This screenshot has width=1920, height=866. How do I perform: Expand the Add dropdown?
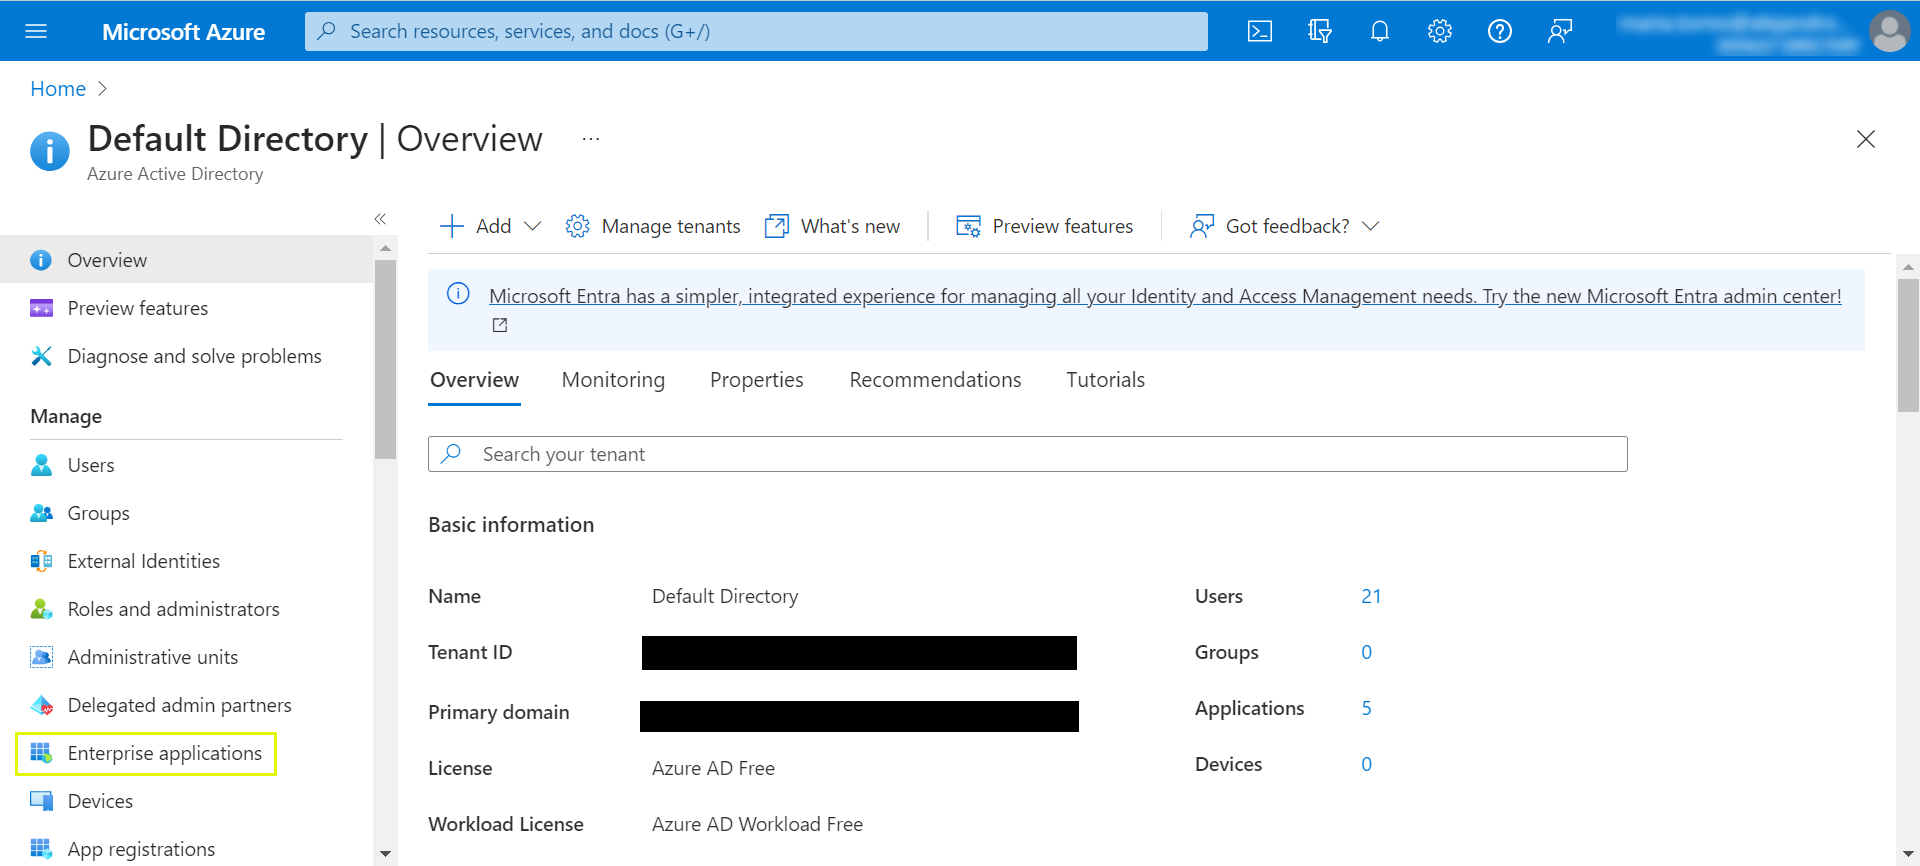click(491, 226)
